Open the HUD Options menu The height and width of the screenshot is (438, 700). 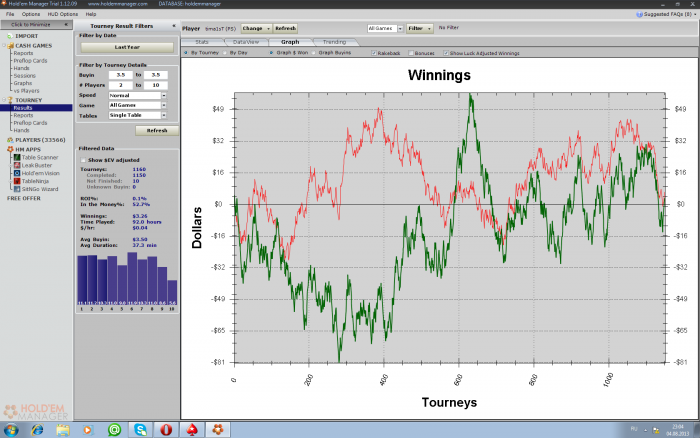click(x=62, y=14)
